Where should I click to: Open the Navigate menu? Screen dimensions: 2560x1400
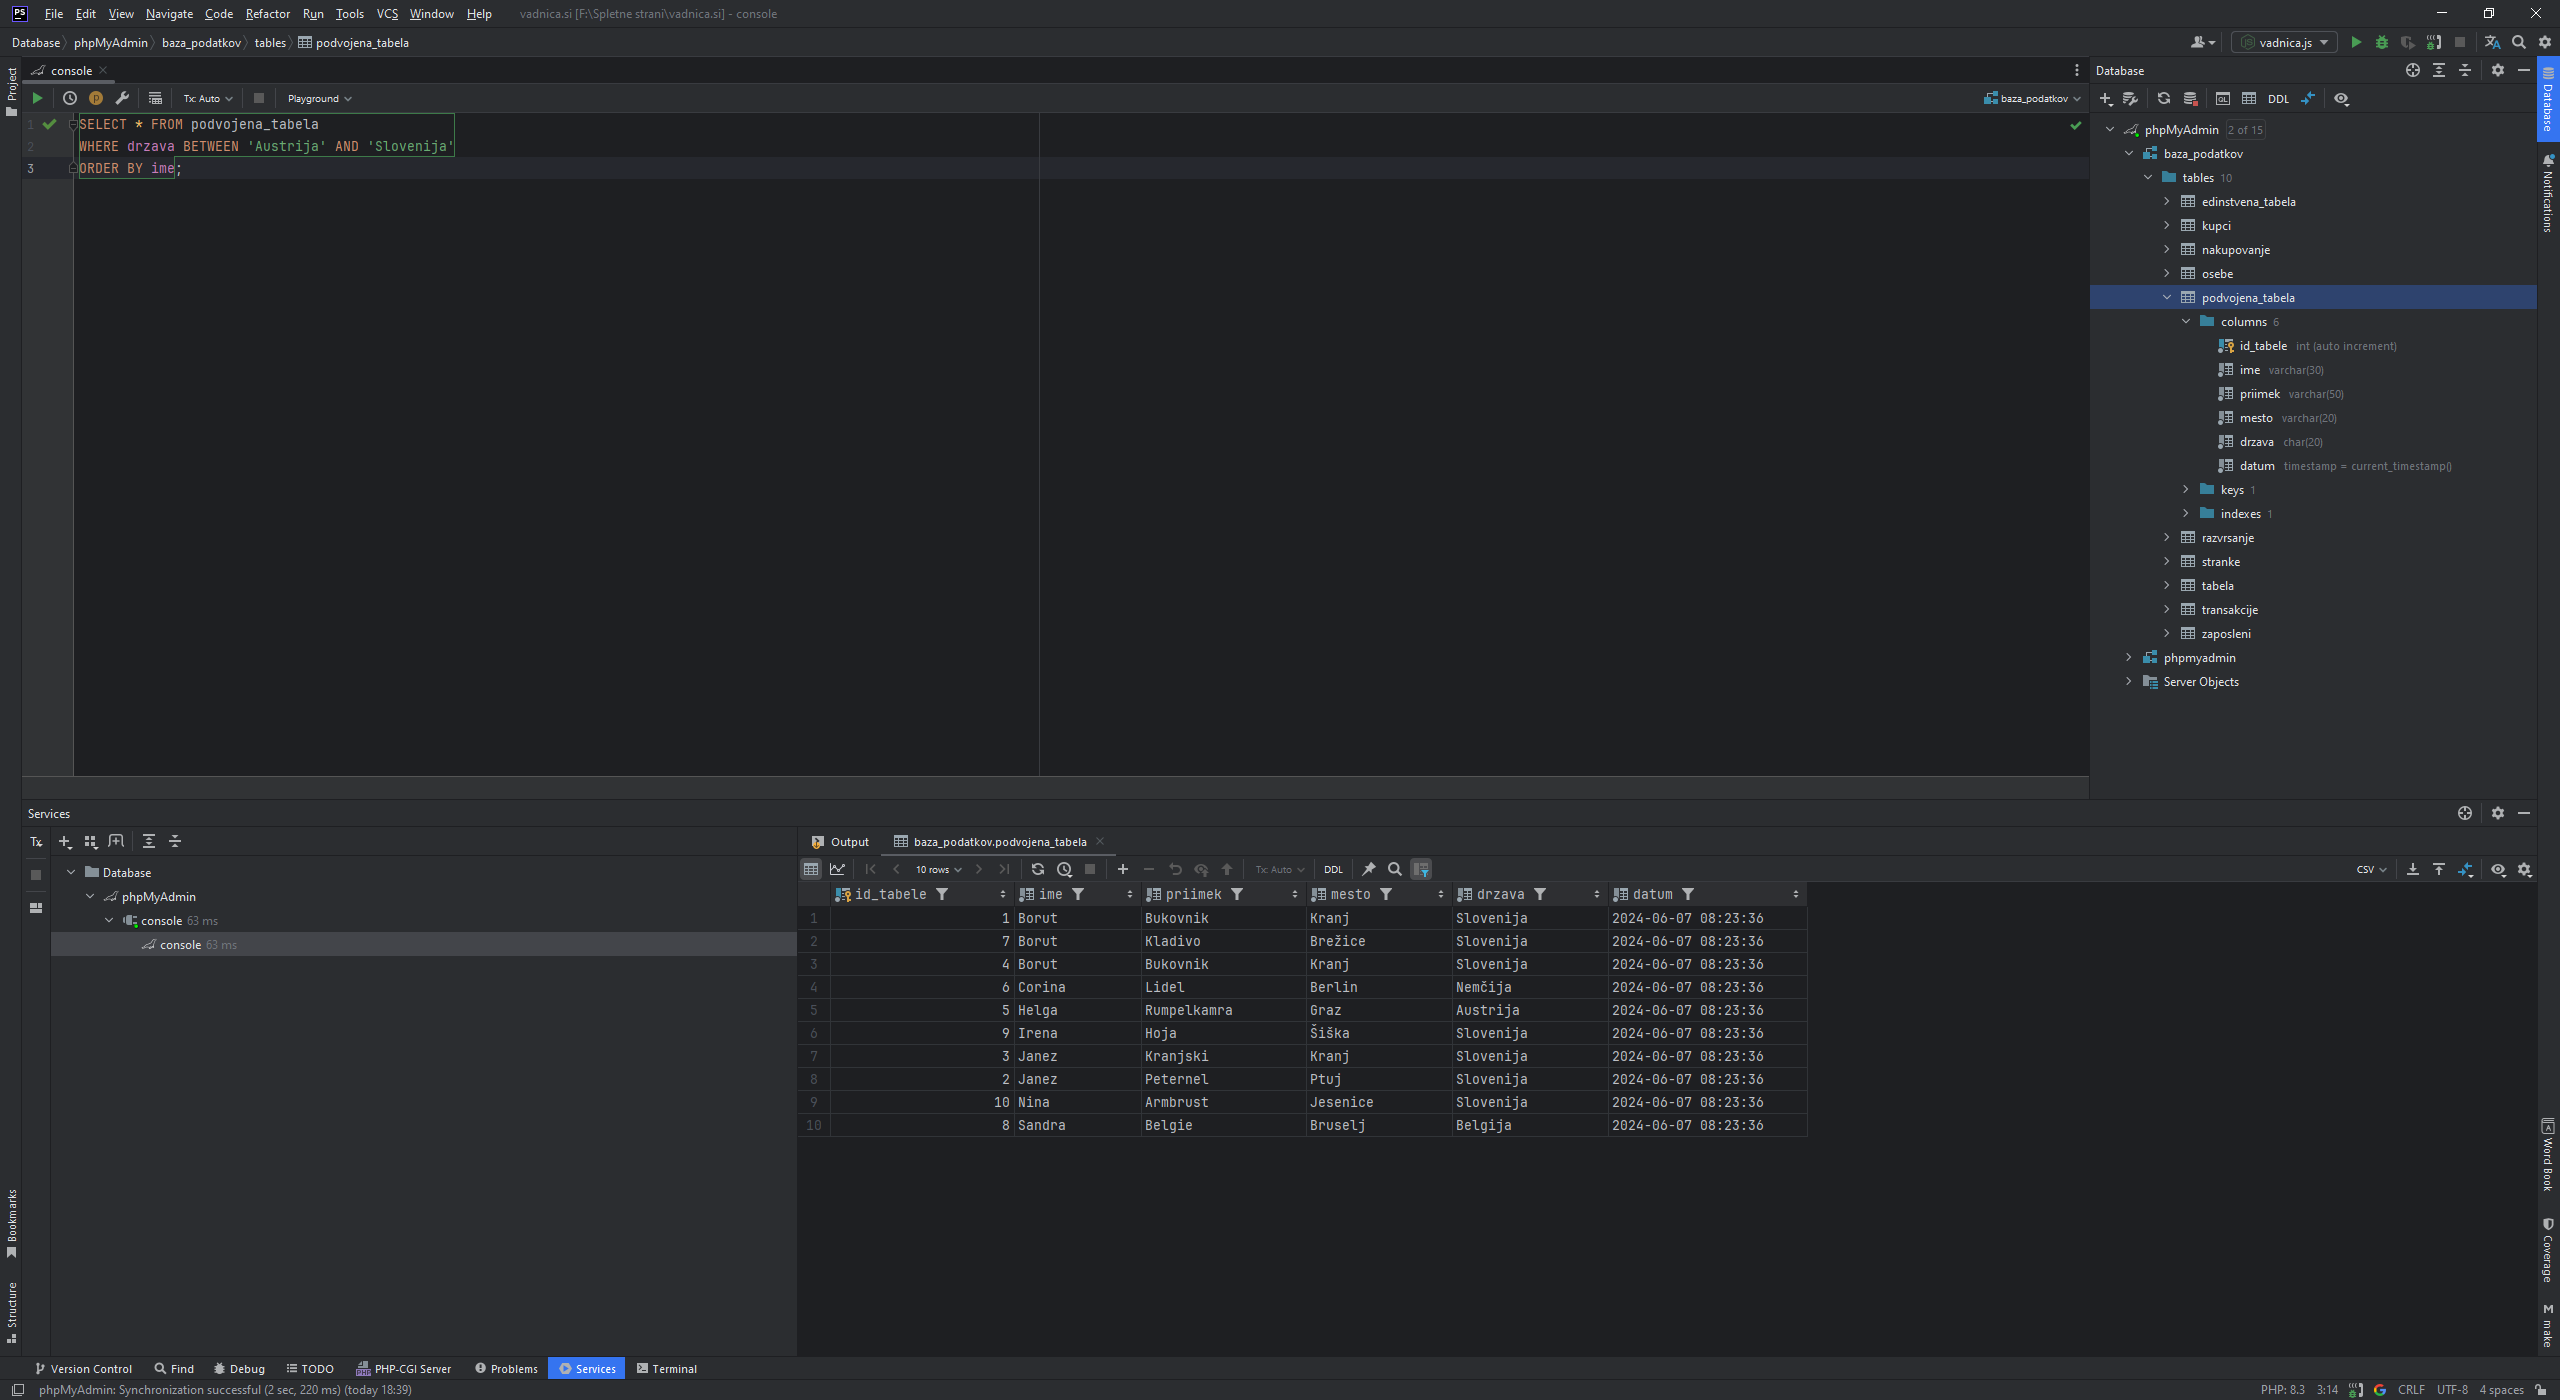pyautogui.click(x=169, y=14)
